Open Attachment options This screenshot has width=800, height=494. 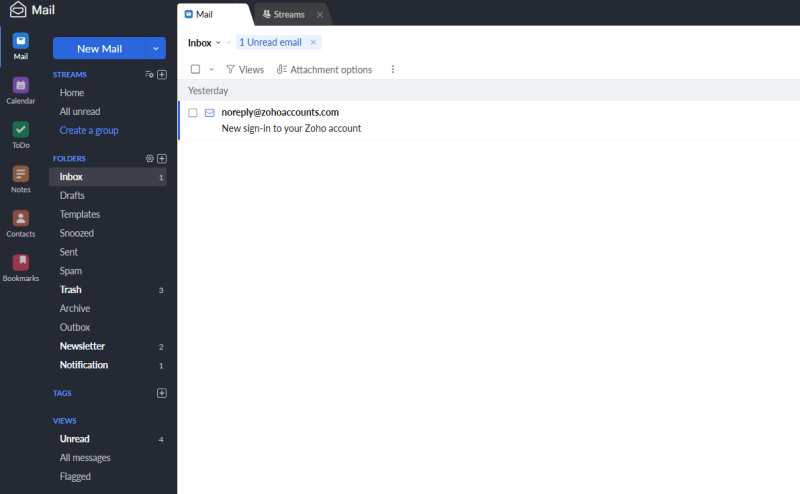324,69
